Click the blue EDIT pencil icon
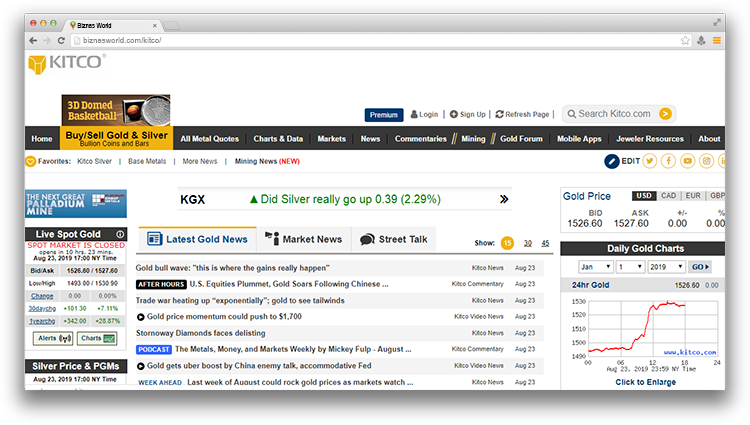Image resolution: width=750 pixels, height=425 pixels. click(x=612, y=161)
